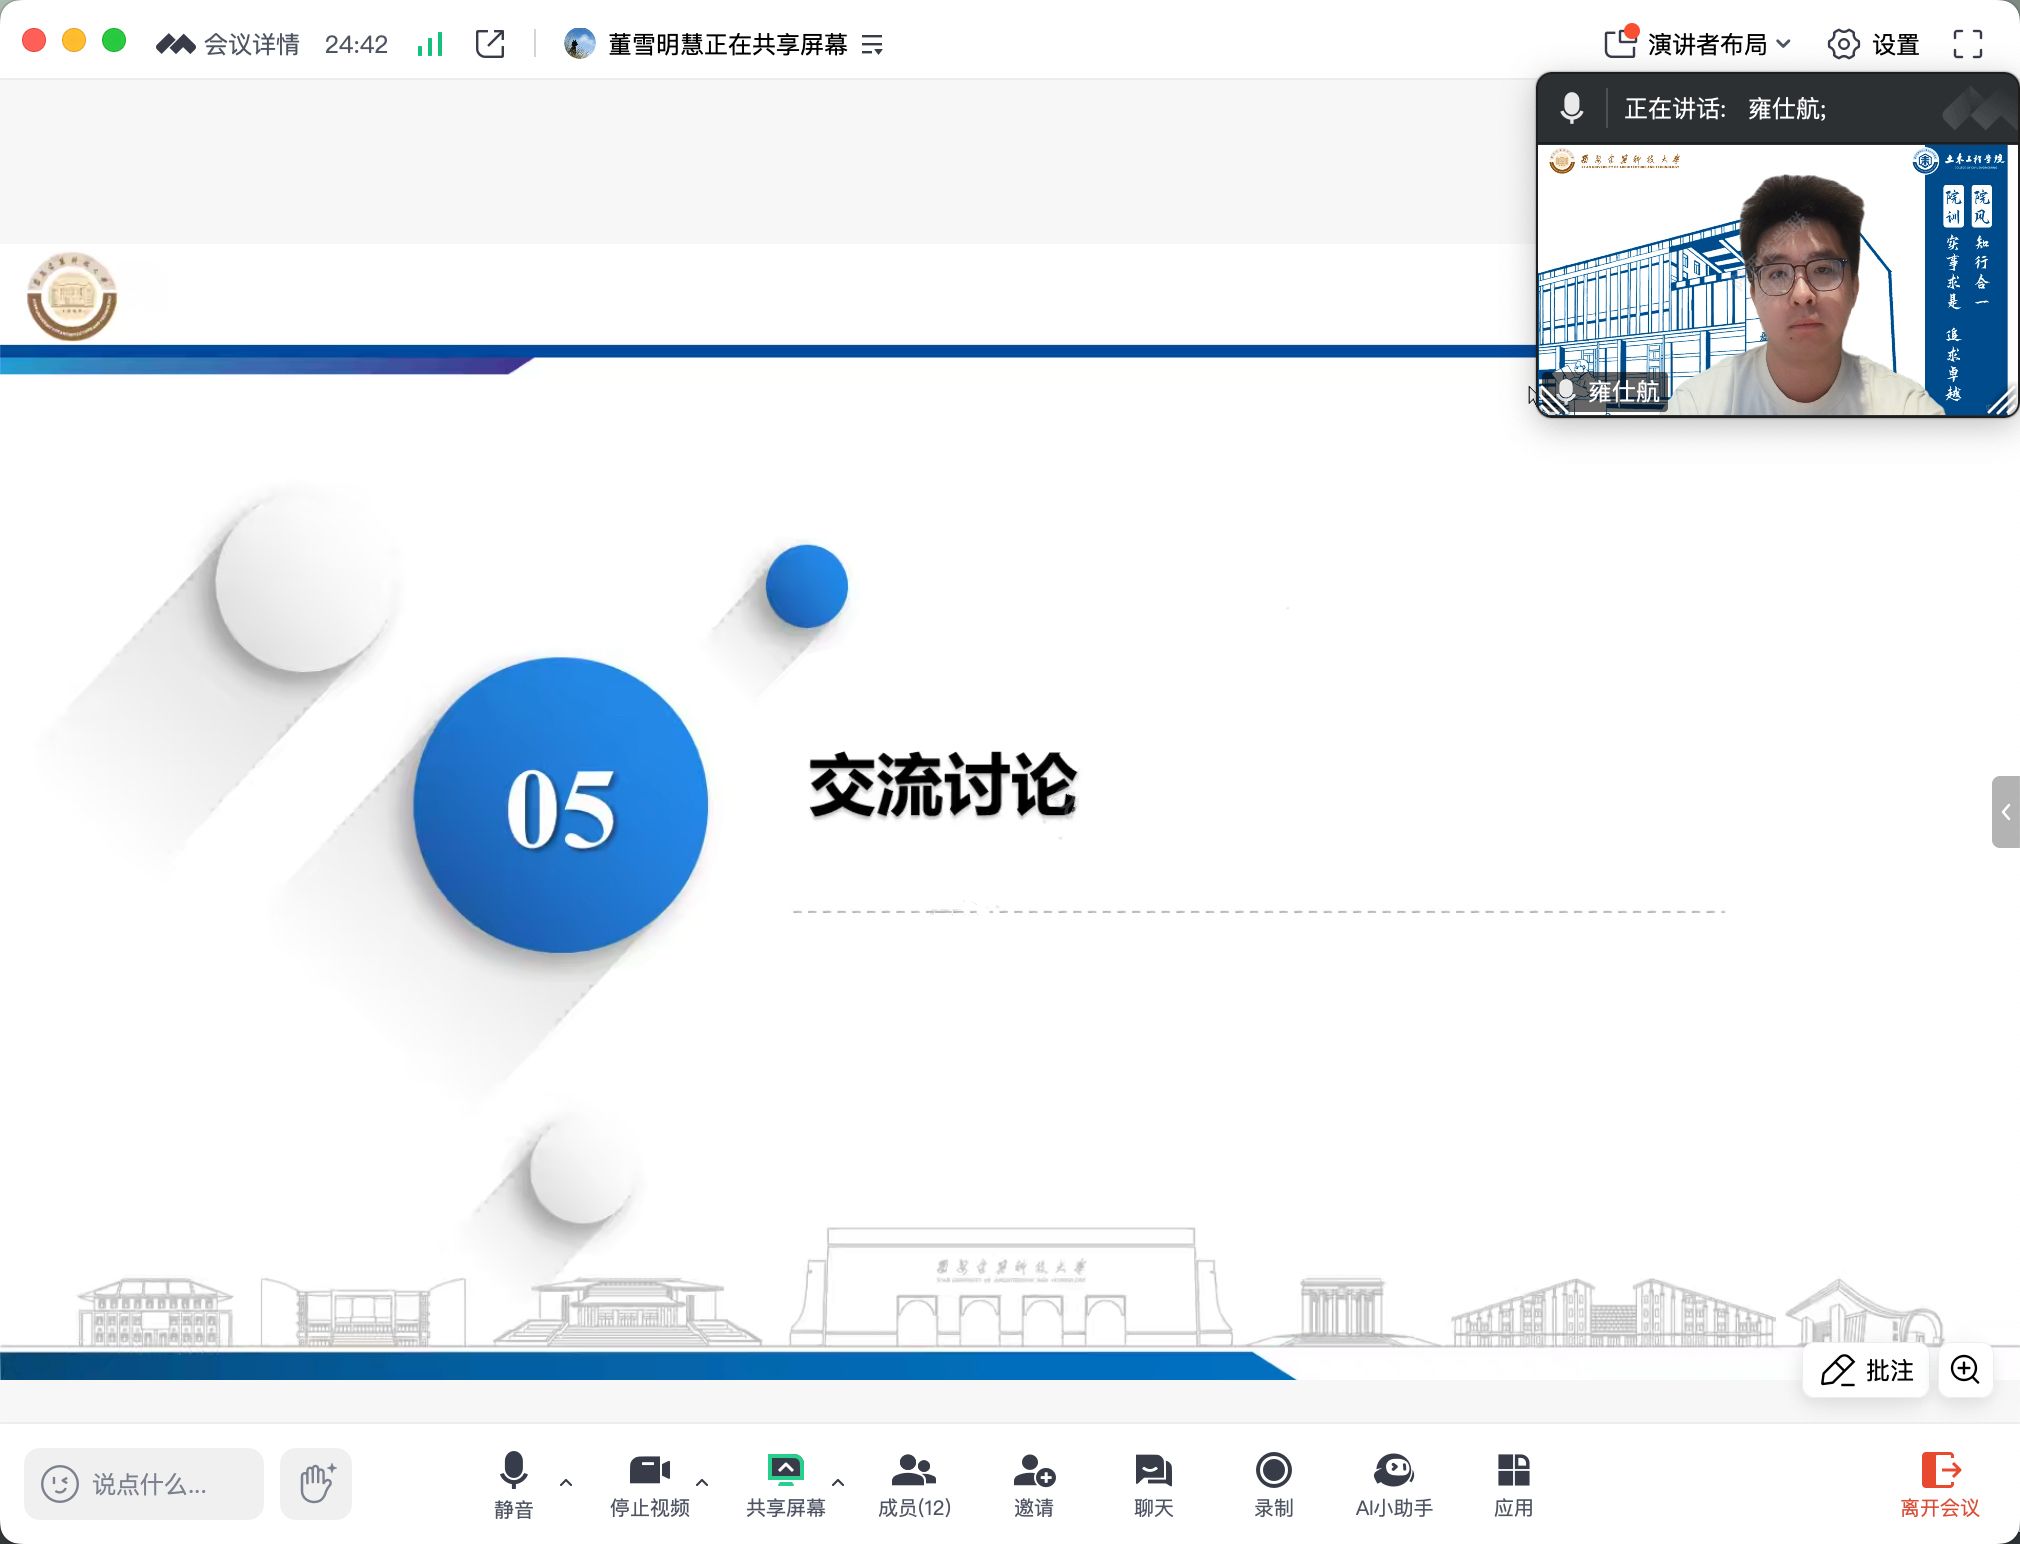Open the 聊天 chat panel
This screenshot has height=1544, width=2020.
coord(1153,1483)
